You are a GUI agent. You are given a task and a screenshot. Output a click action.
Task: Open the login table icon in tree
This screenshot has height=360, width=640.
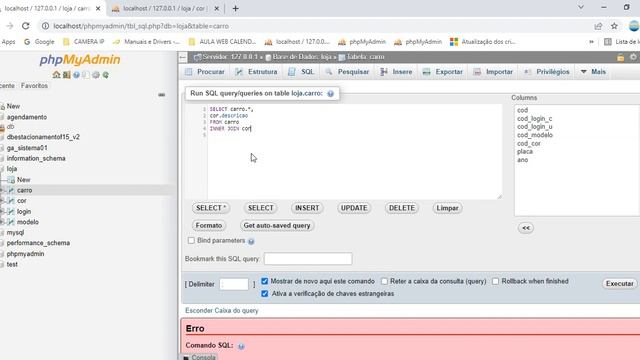coord(11,211)
